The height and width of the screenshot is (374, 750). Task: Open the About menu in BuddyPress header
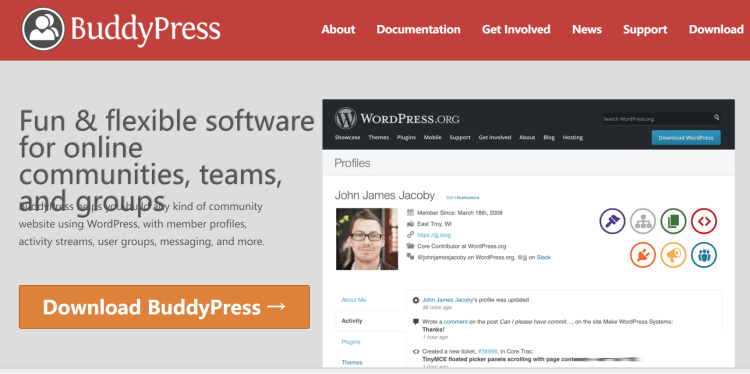pos(338,30)
